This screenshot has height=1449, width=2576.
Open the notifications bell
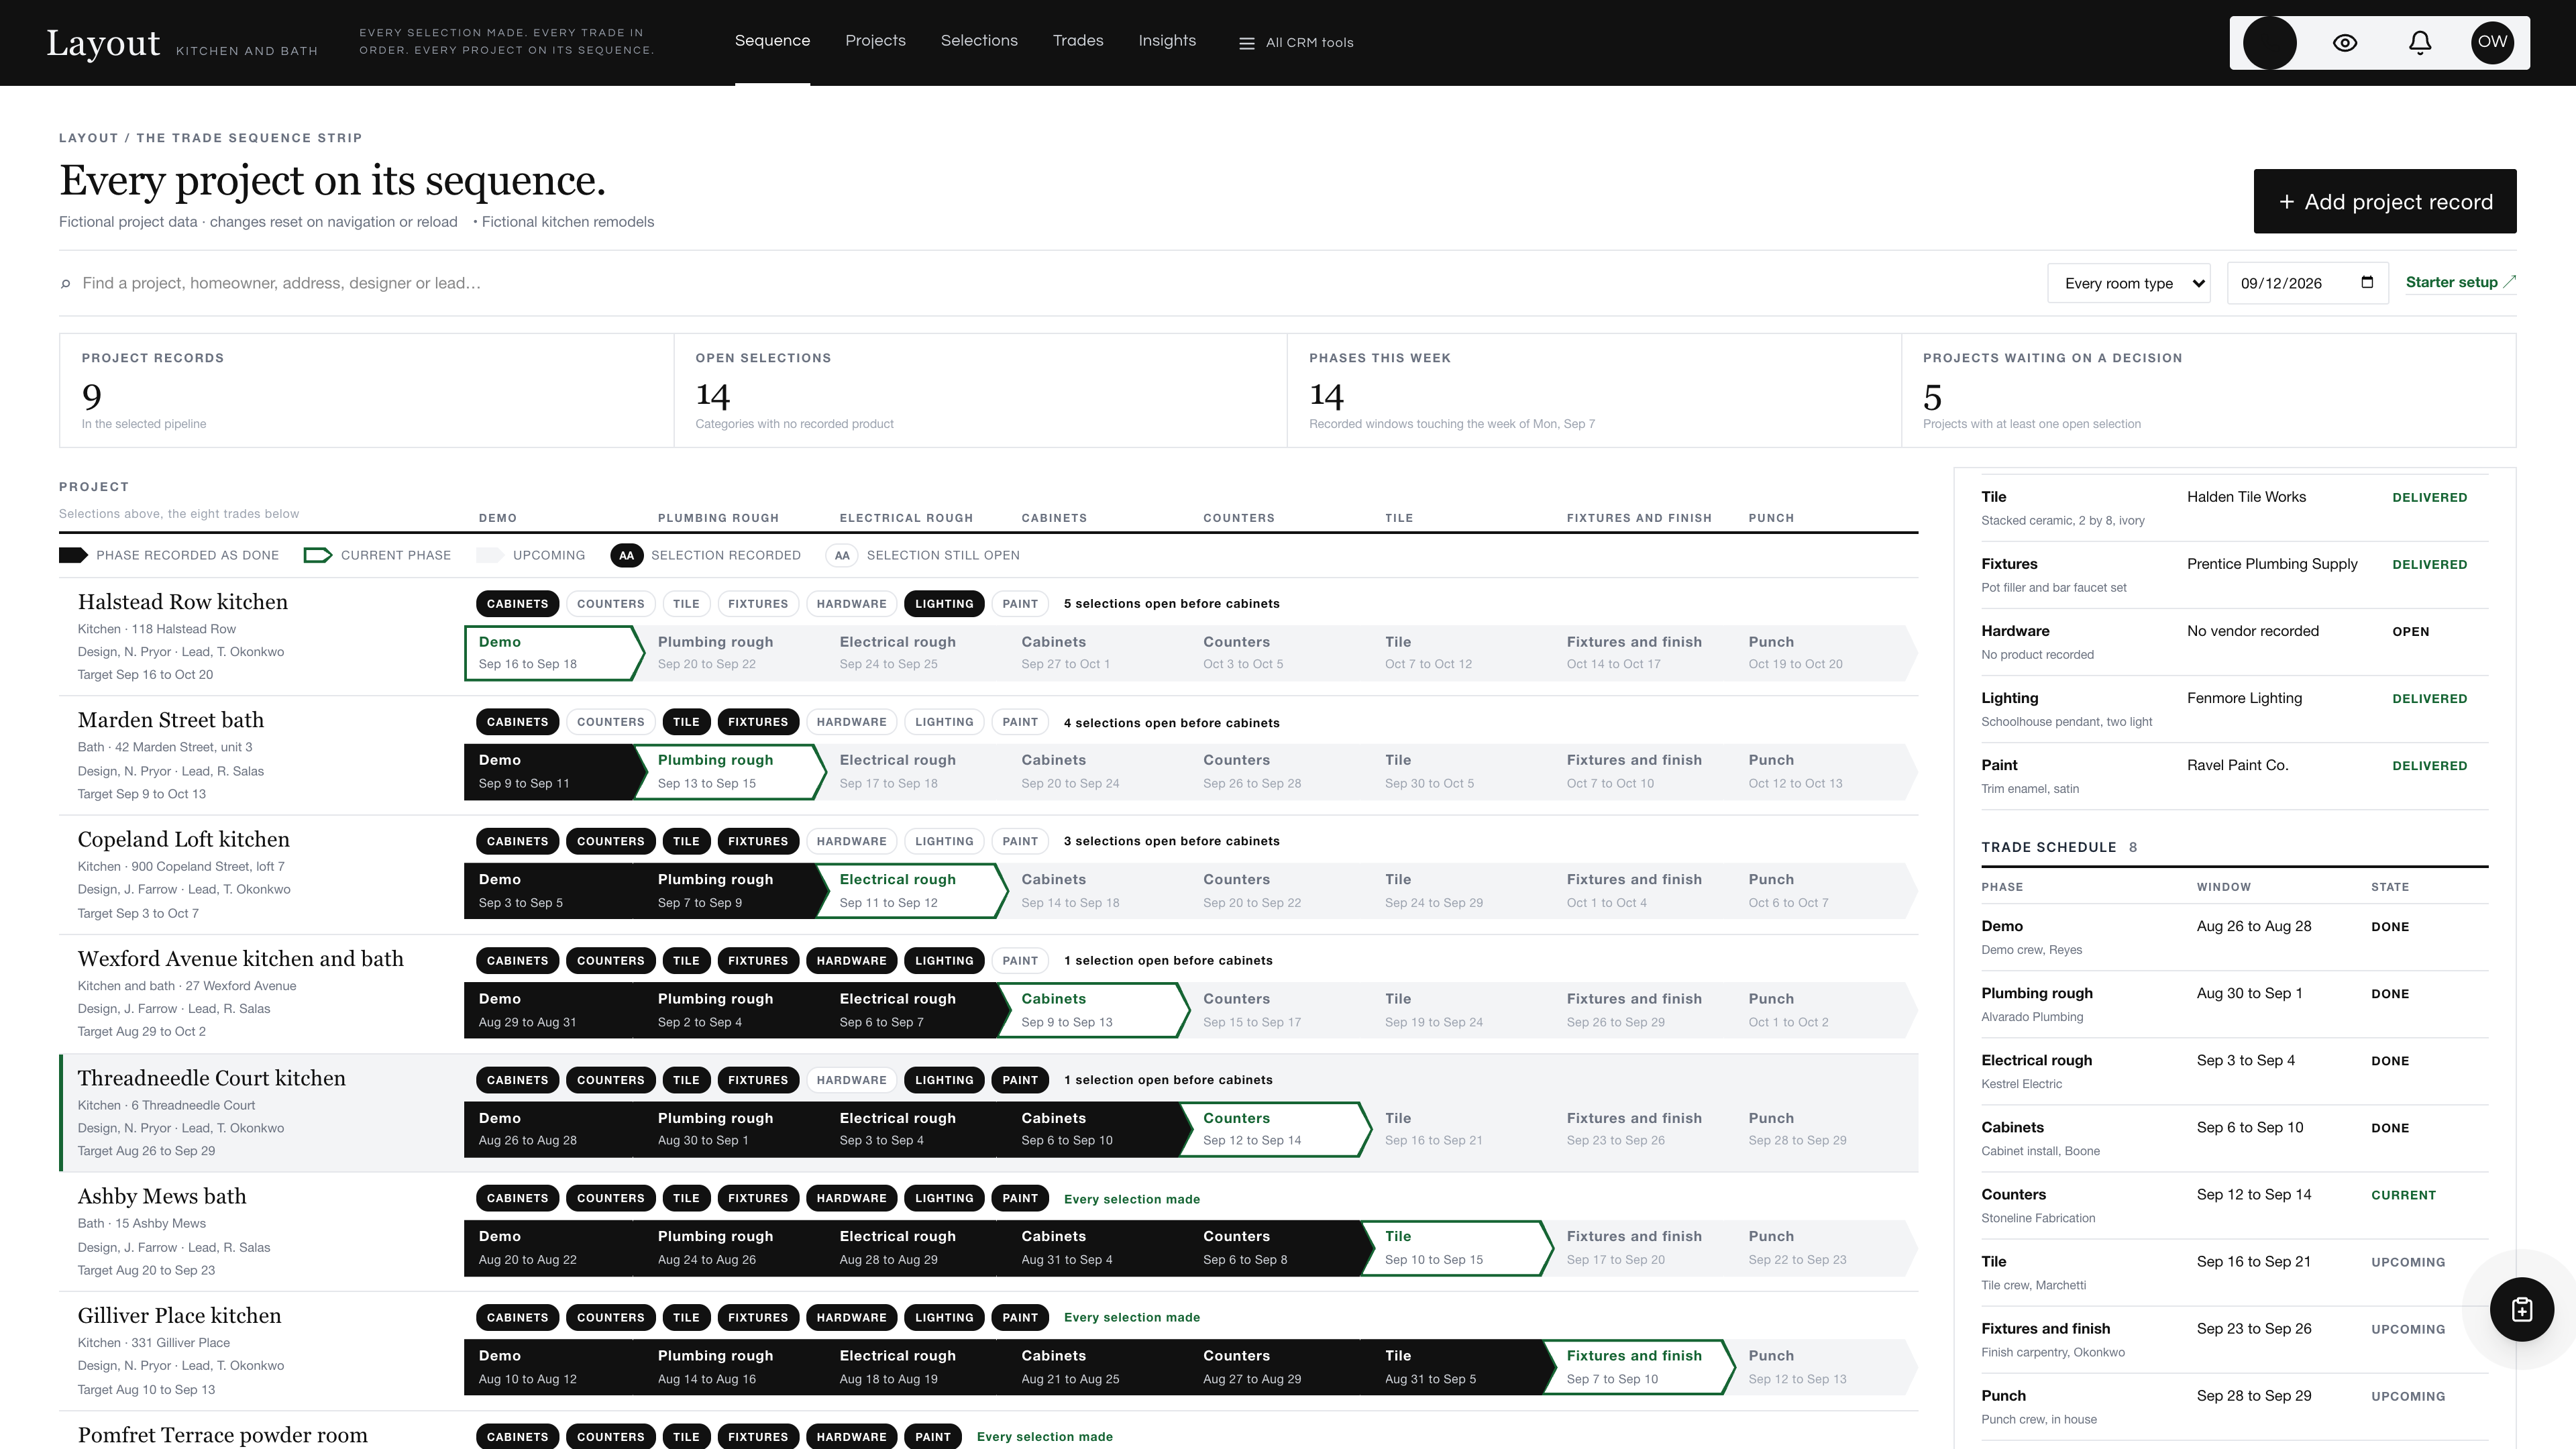(2420, 42)
